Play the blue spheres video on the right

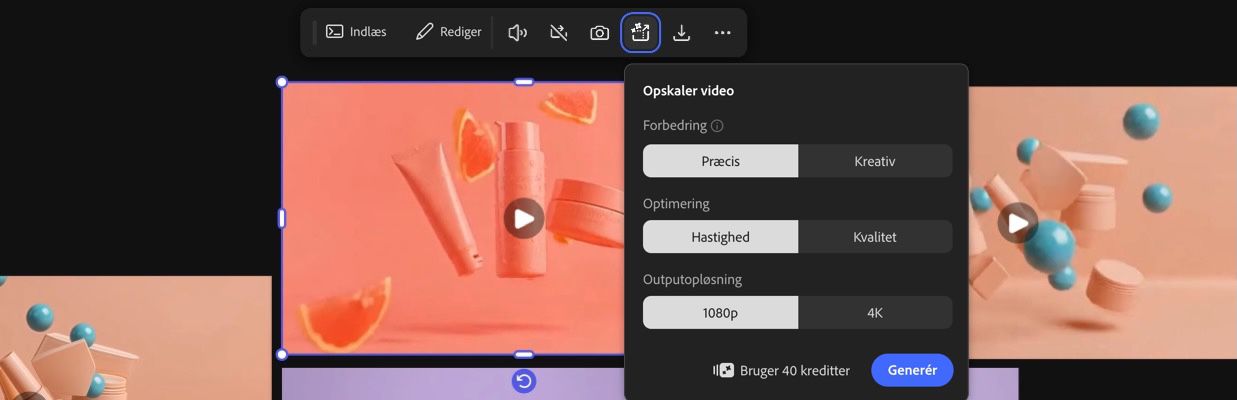1017,222
